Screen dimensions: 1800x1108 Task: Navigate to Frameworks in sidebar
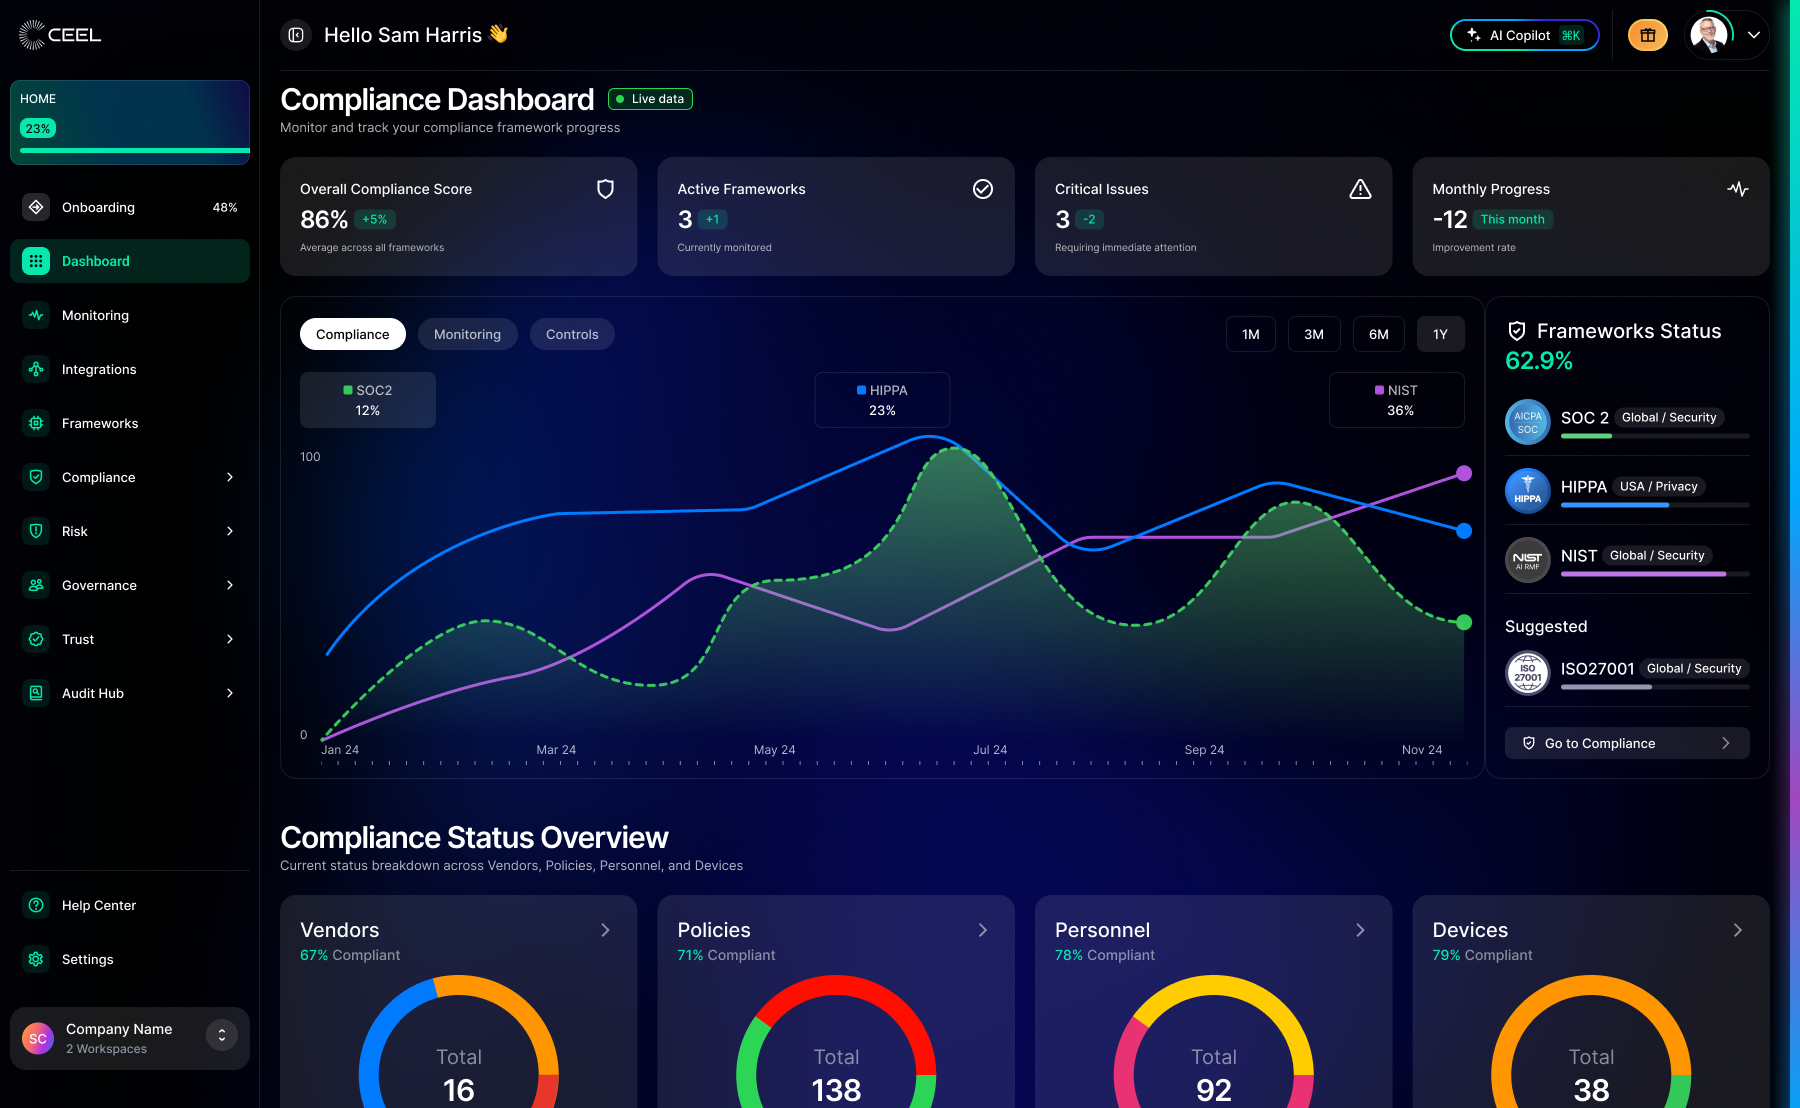tap(130, 423)
